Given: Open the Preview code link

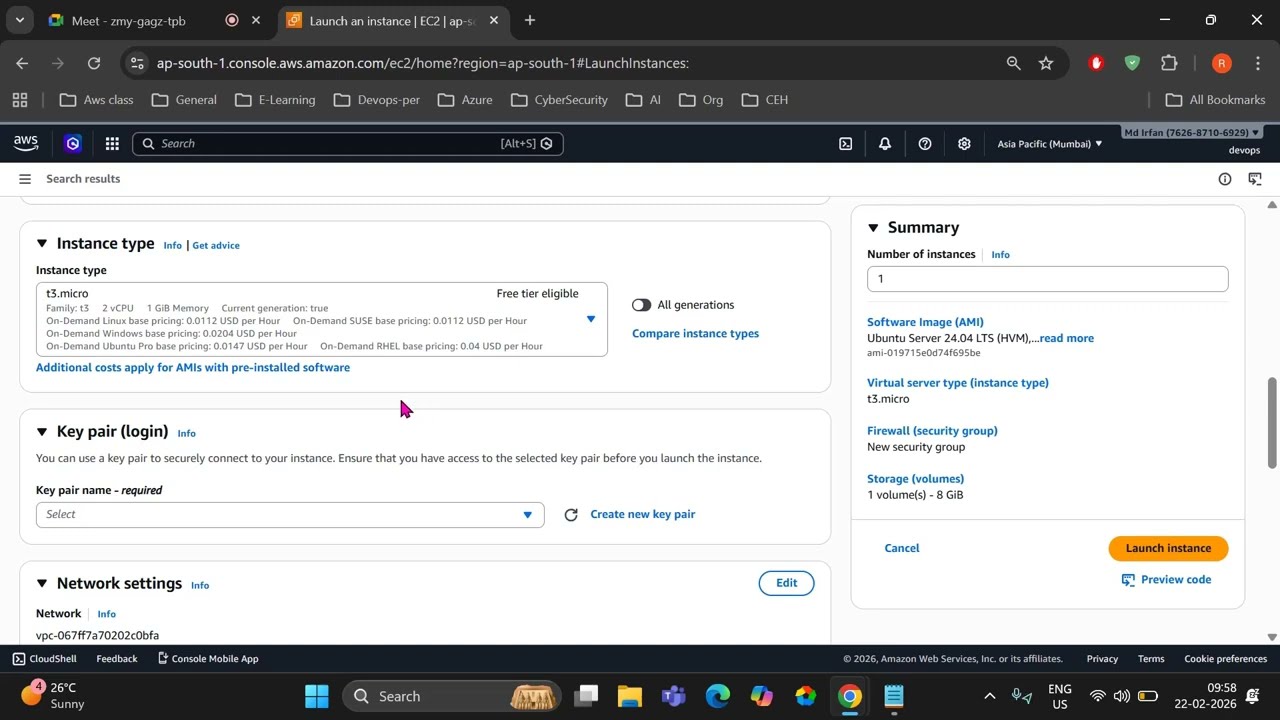Looking at the screenshot, I should (1166, 580).
